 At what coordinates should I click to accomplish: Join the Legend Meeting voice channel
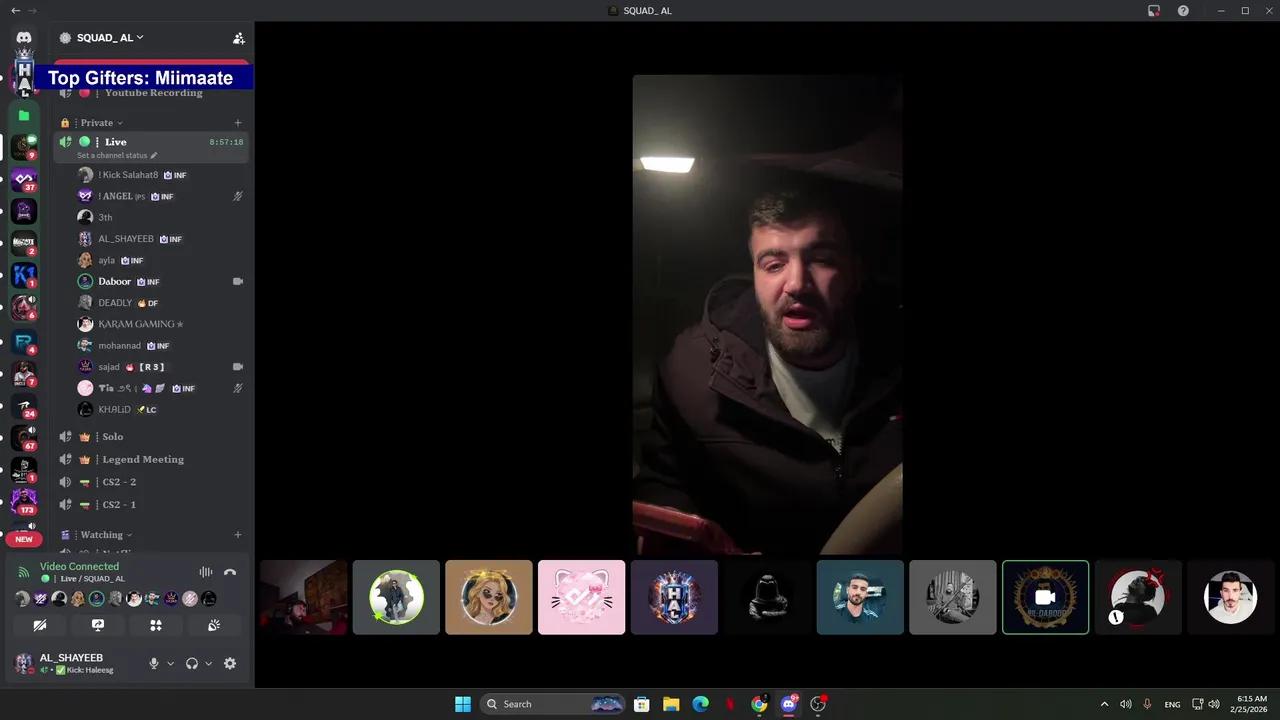click(x=150, y=460)
